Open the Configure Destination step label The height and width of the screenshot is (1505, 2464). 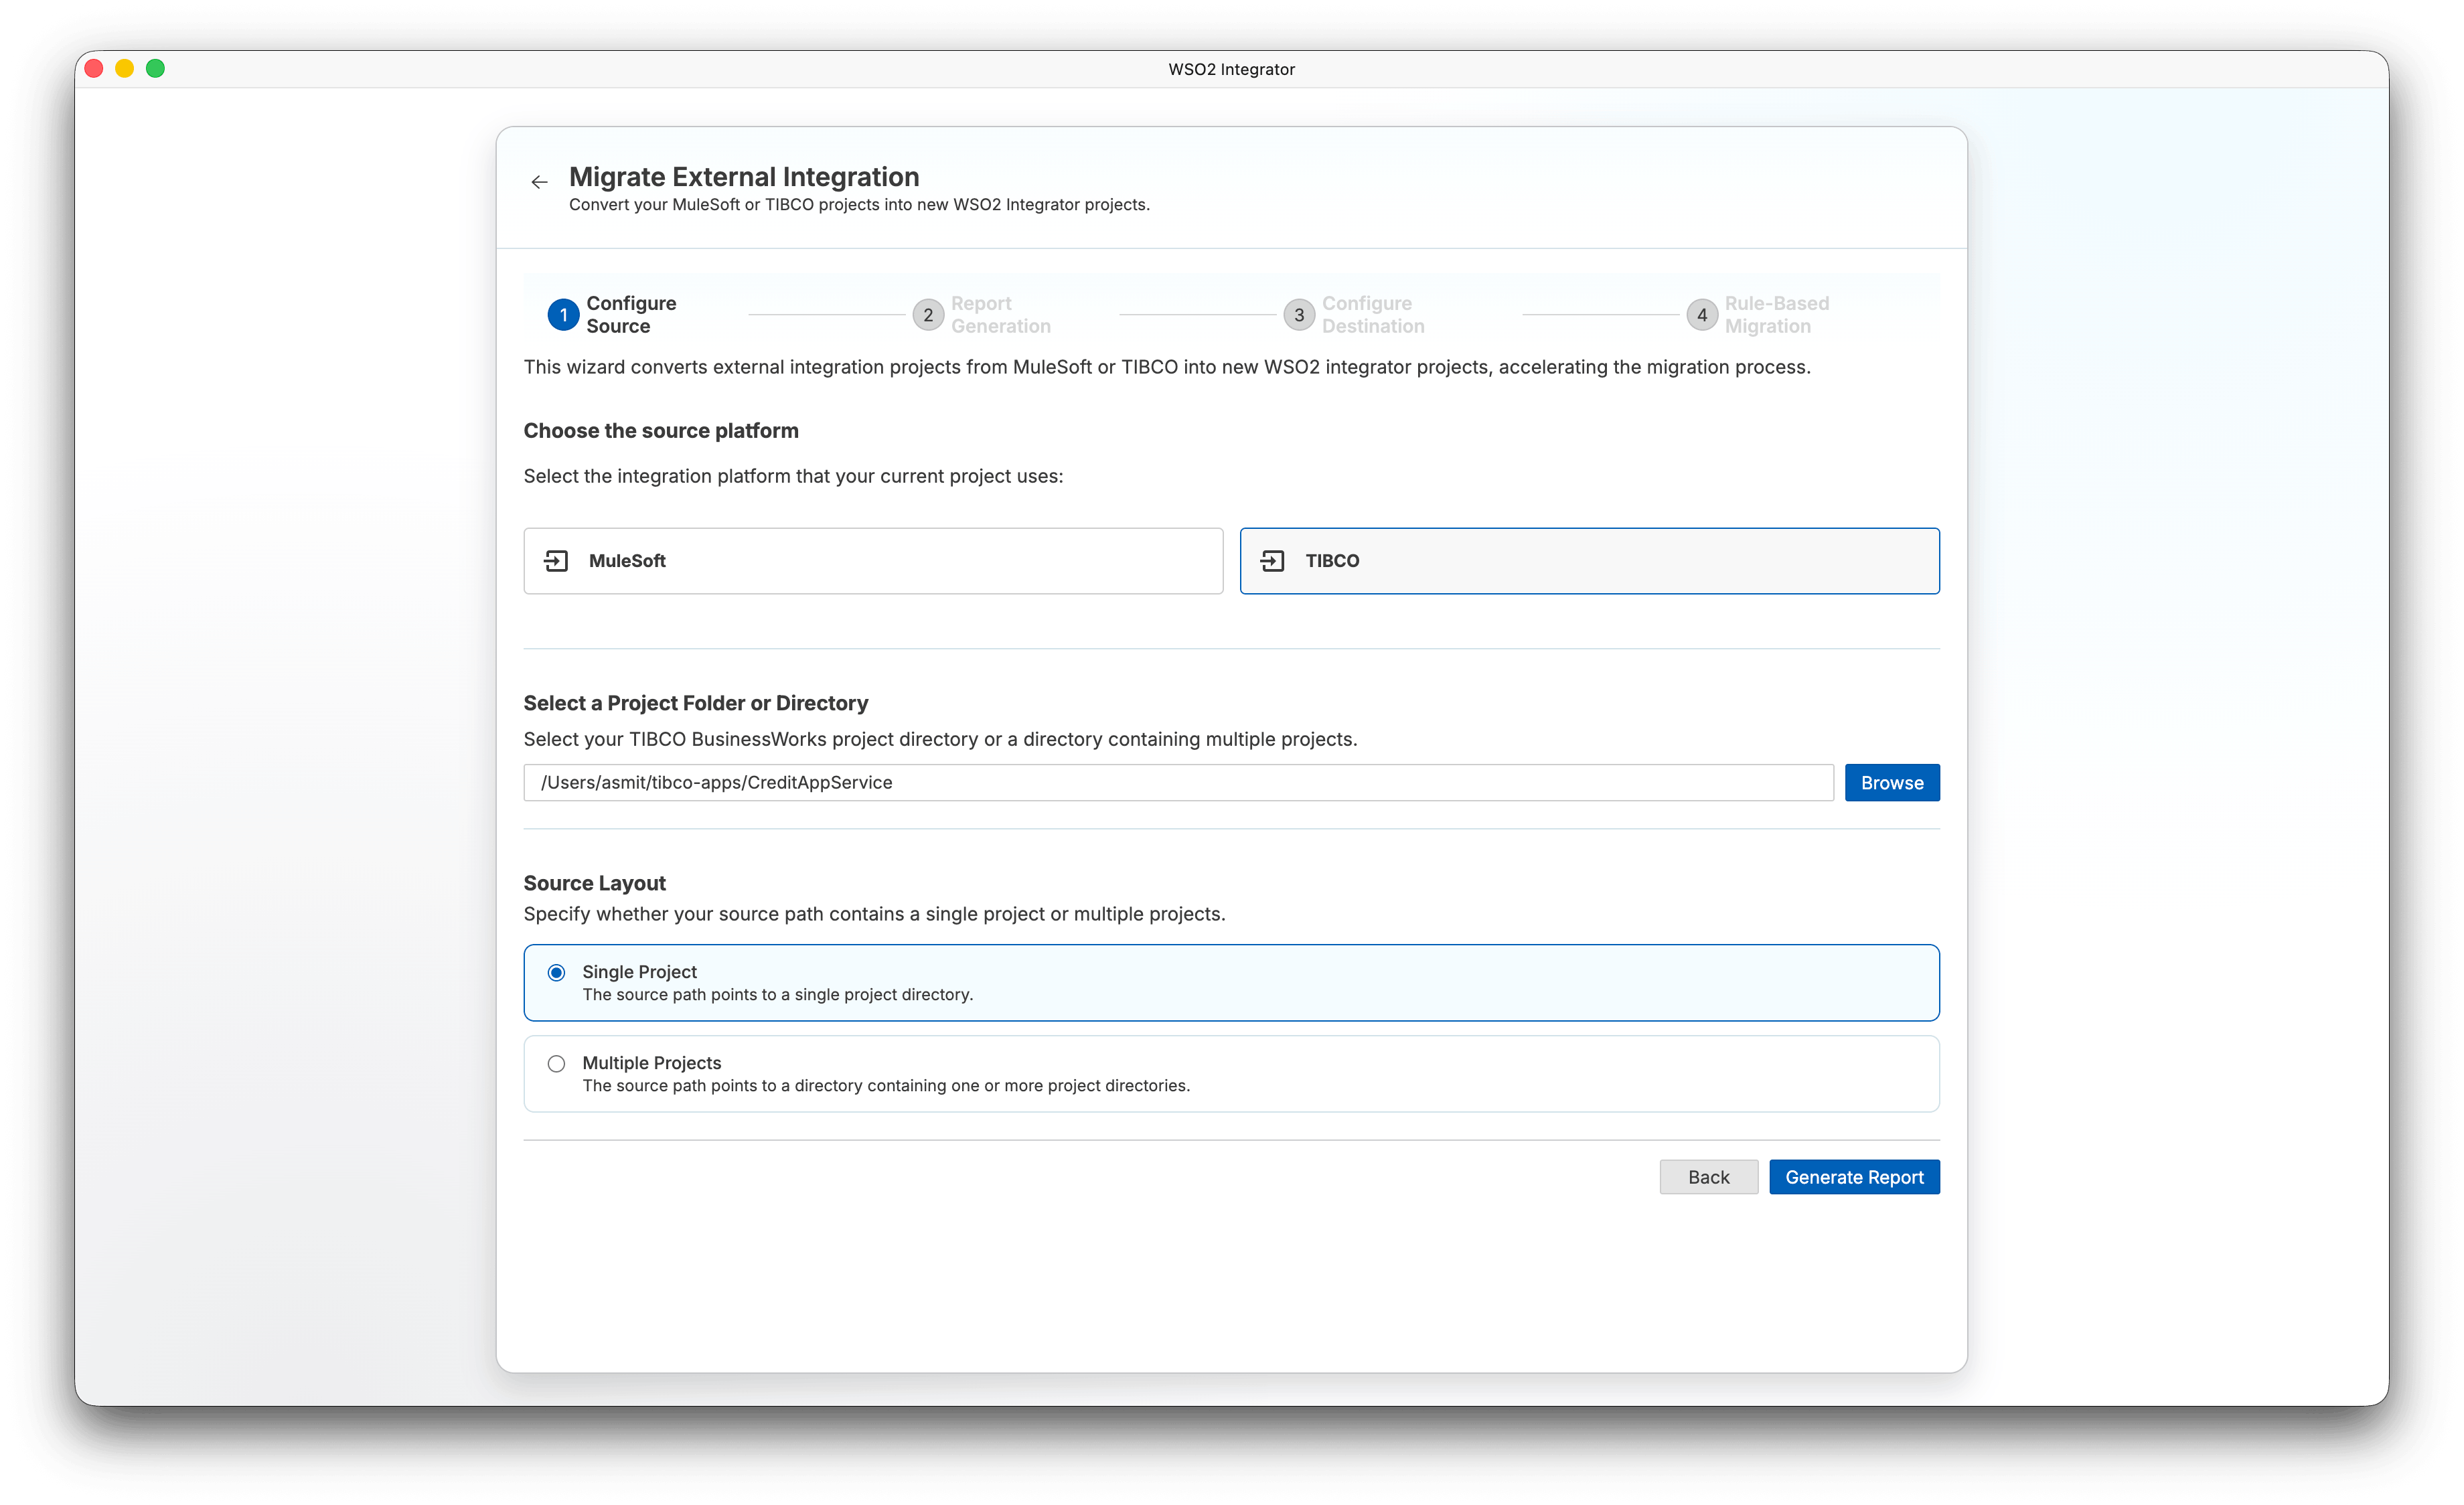click(x=1373, y=315)
